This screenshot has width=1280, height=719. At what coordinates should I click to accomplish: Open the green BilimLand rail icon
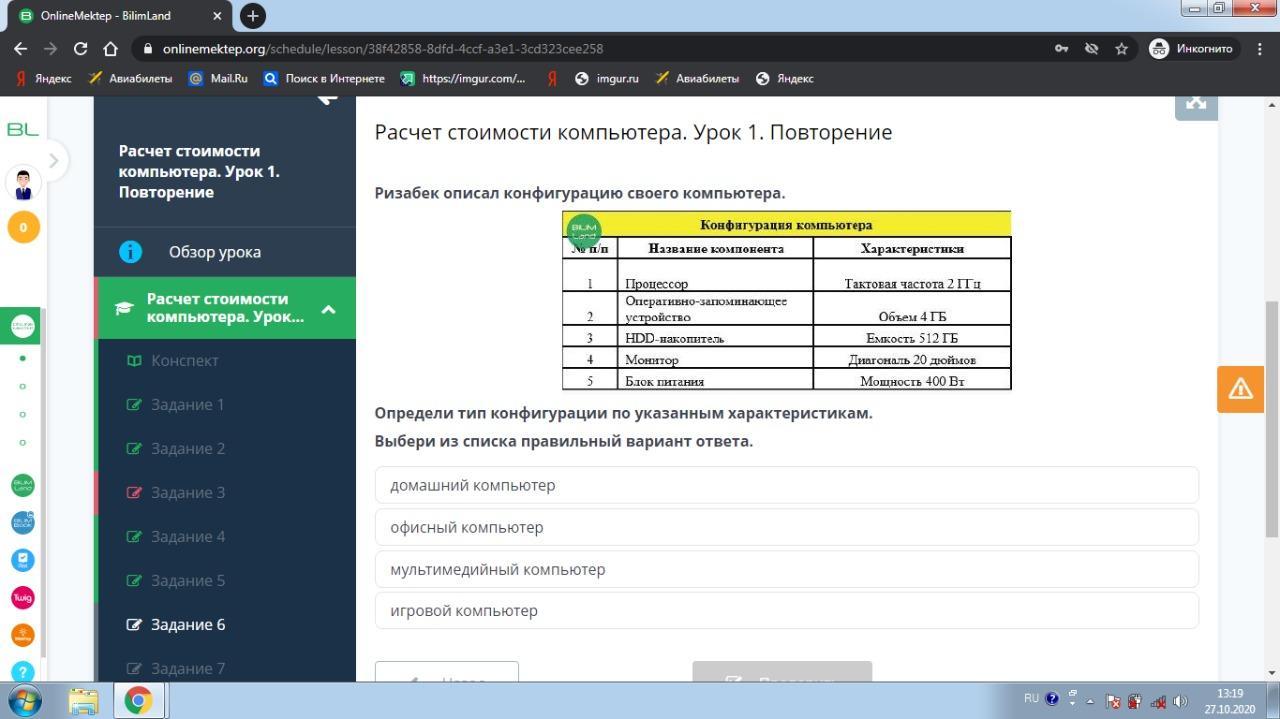tap(22, 485)
